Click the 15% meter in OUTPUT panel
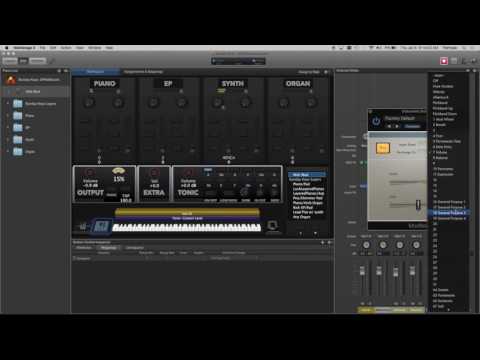The width and height of the screenshot is (480, 360). tap(119, 176)
